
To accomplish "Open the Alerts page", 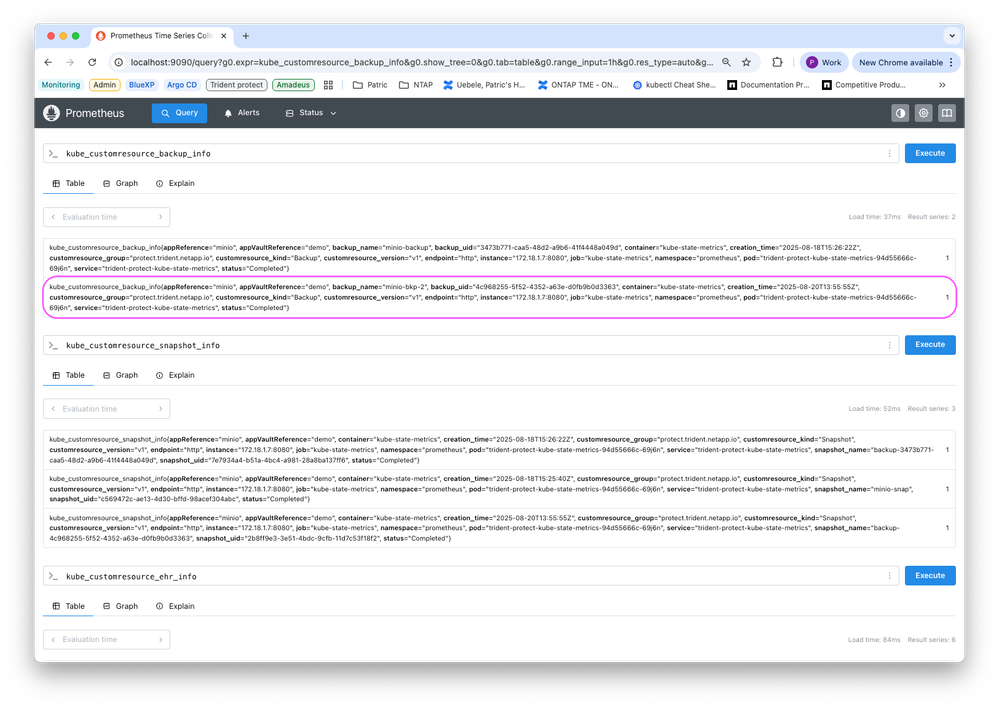I will pos(241,113).
